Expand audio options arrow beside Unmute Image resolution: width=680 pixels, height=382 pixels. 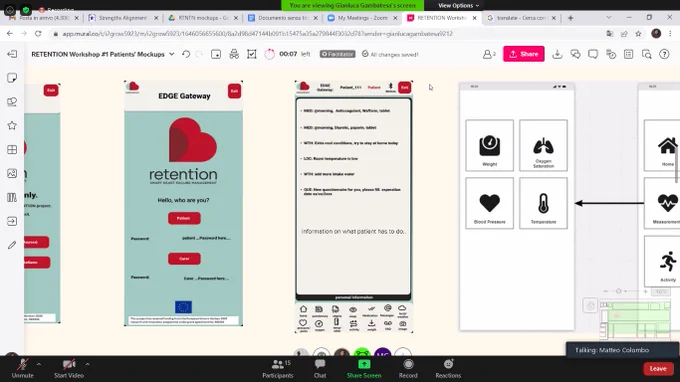pyautogui.click(x=39, y=364)
